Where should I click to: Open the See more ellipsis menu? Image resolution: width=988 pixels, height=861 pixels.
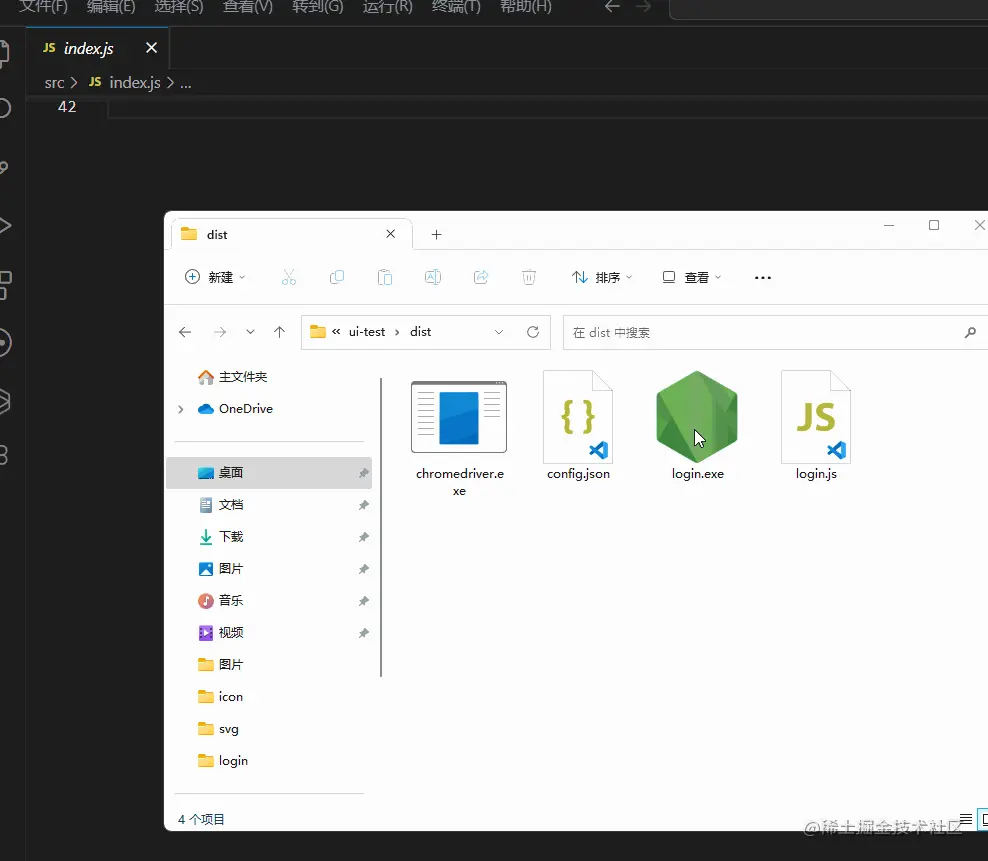[x=762, y=277]
